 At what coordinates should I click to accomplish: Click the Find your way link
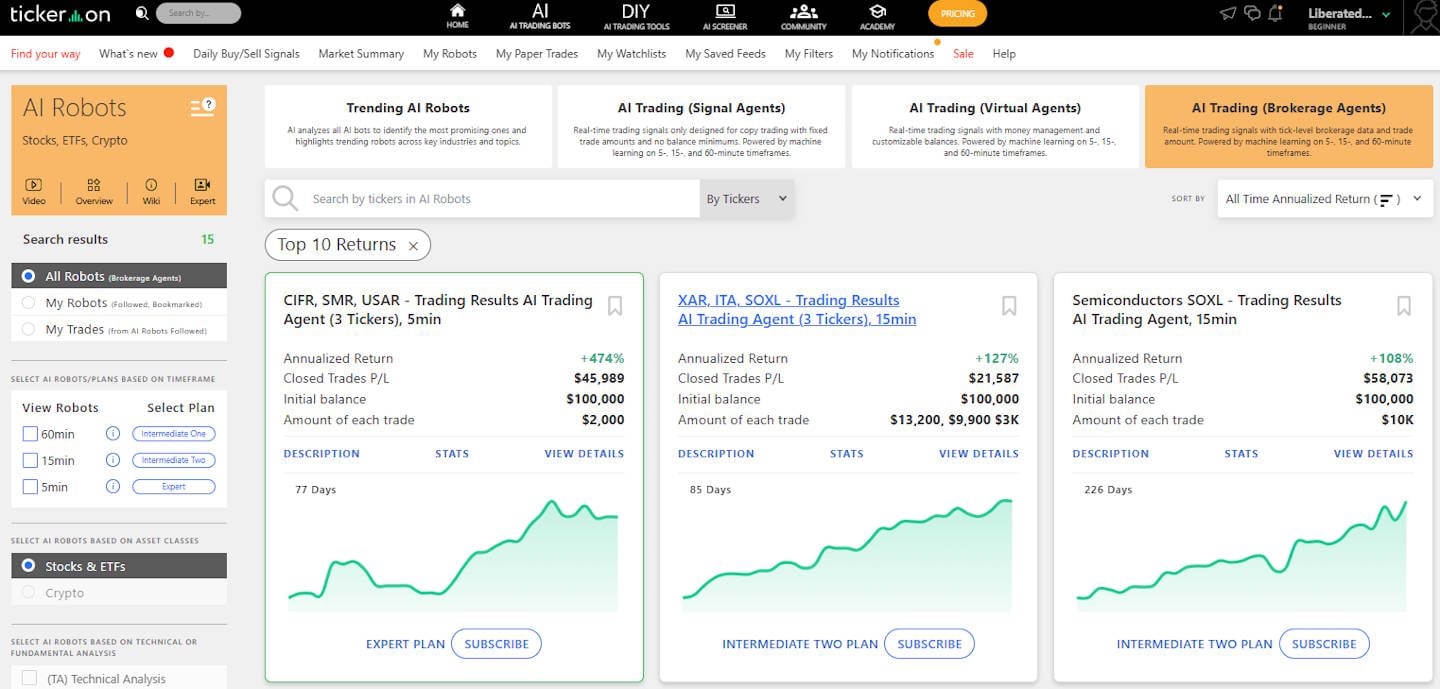(46, 54)
